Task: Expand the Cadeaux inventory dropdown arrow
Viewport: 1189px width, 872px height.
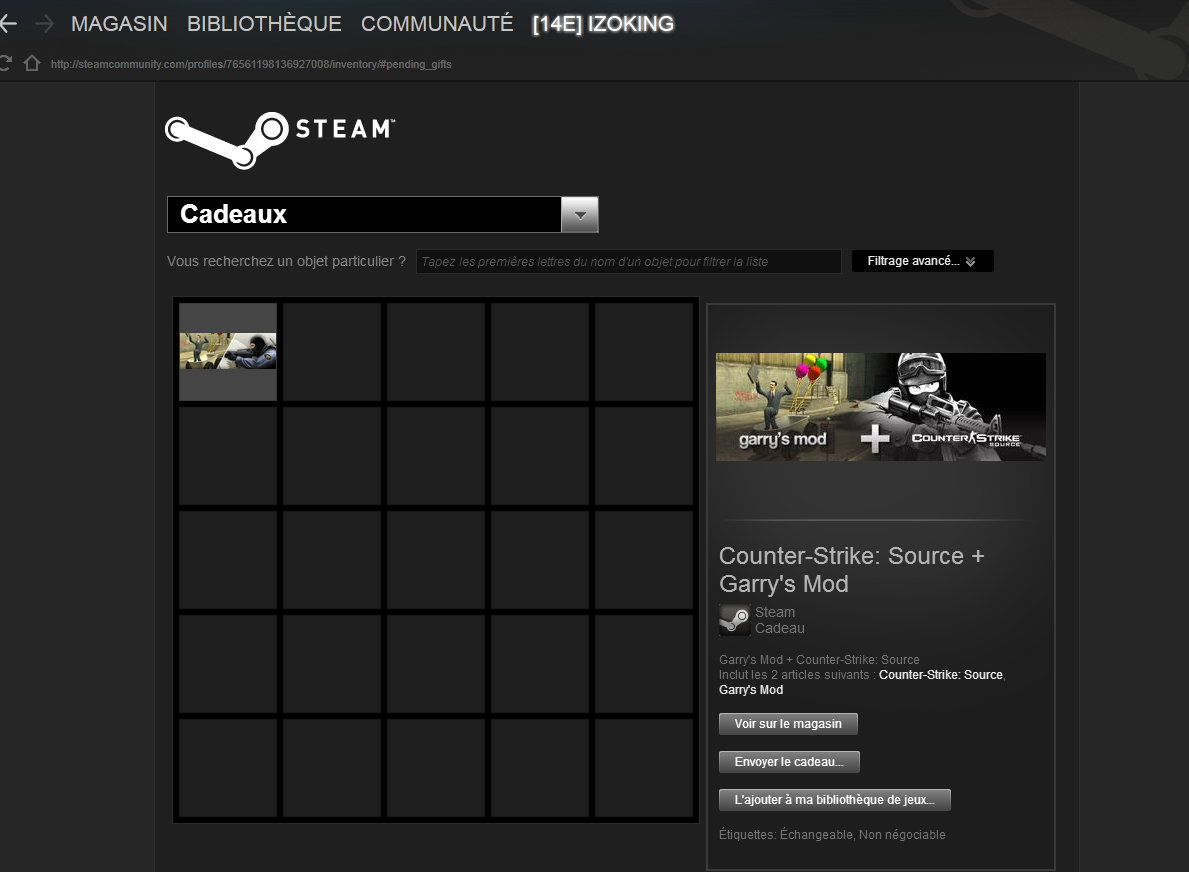Action: (580, 215)
